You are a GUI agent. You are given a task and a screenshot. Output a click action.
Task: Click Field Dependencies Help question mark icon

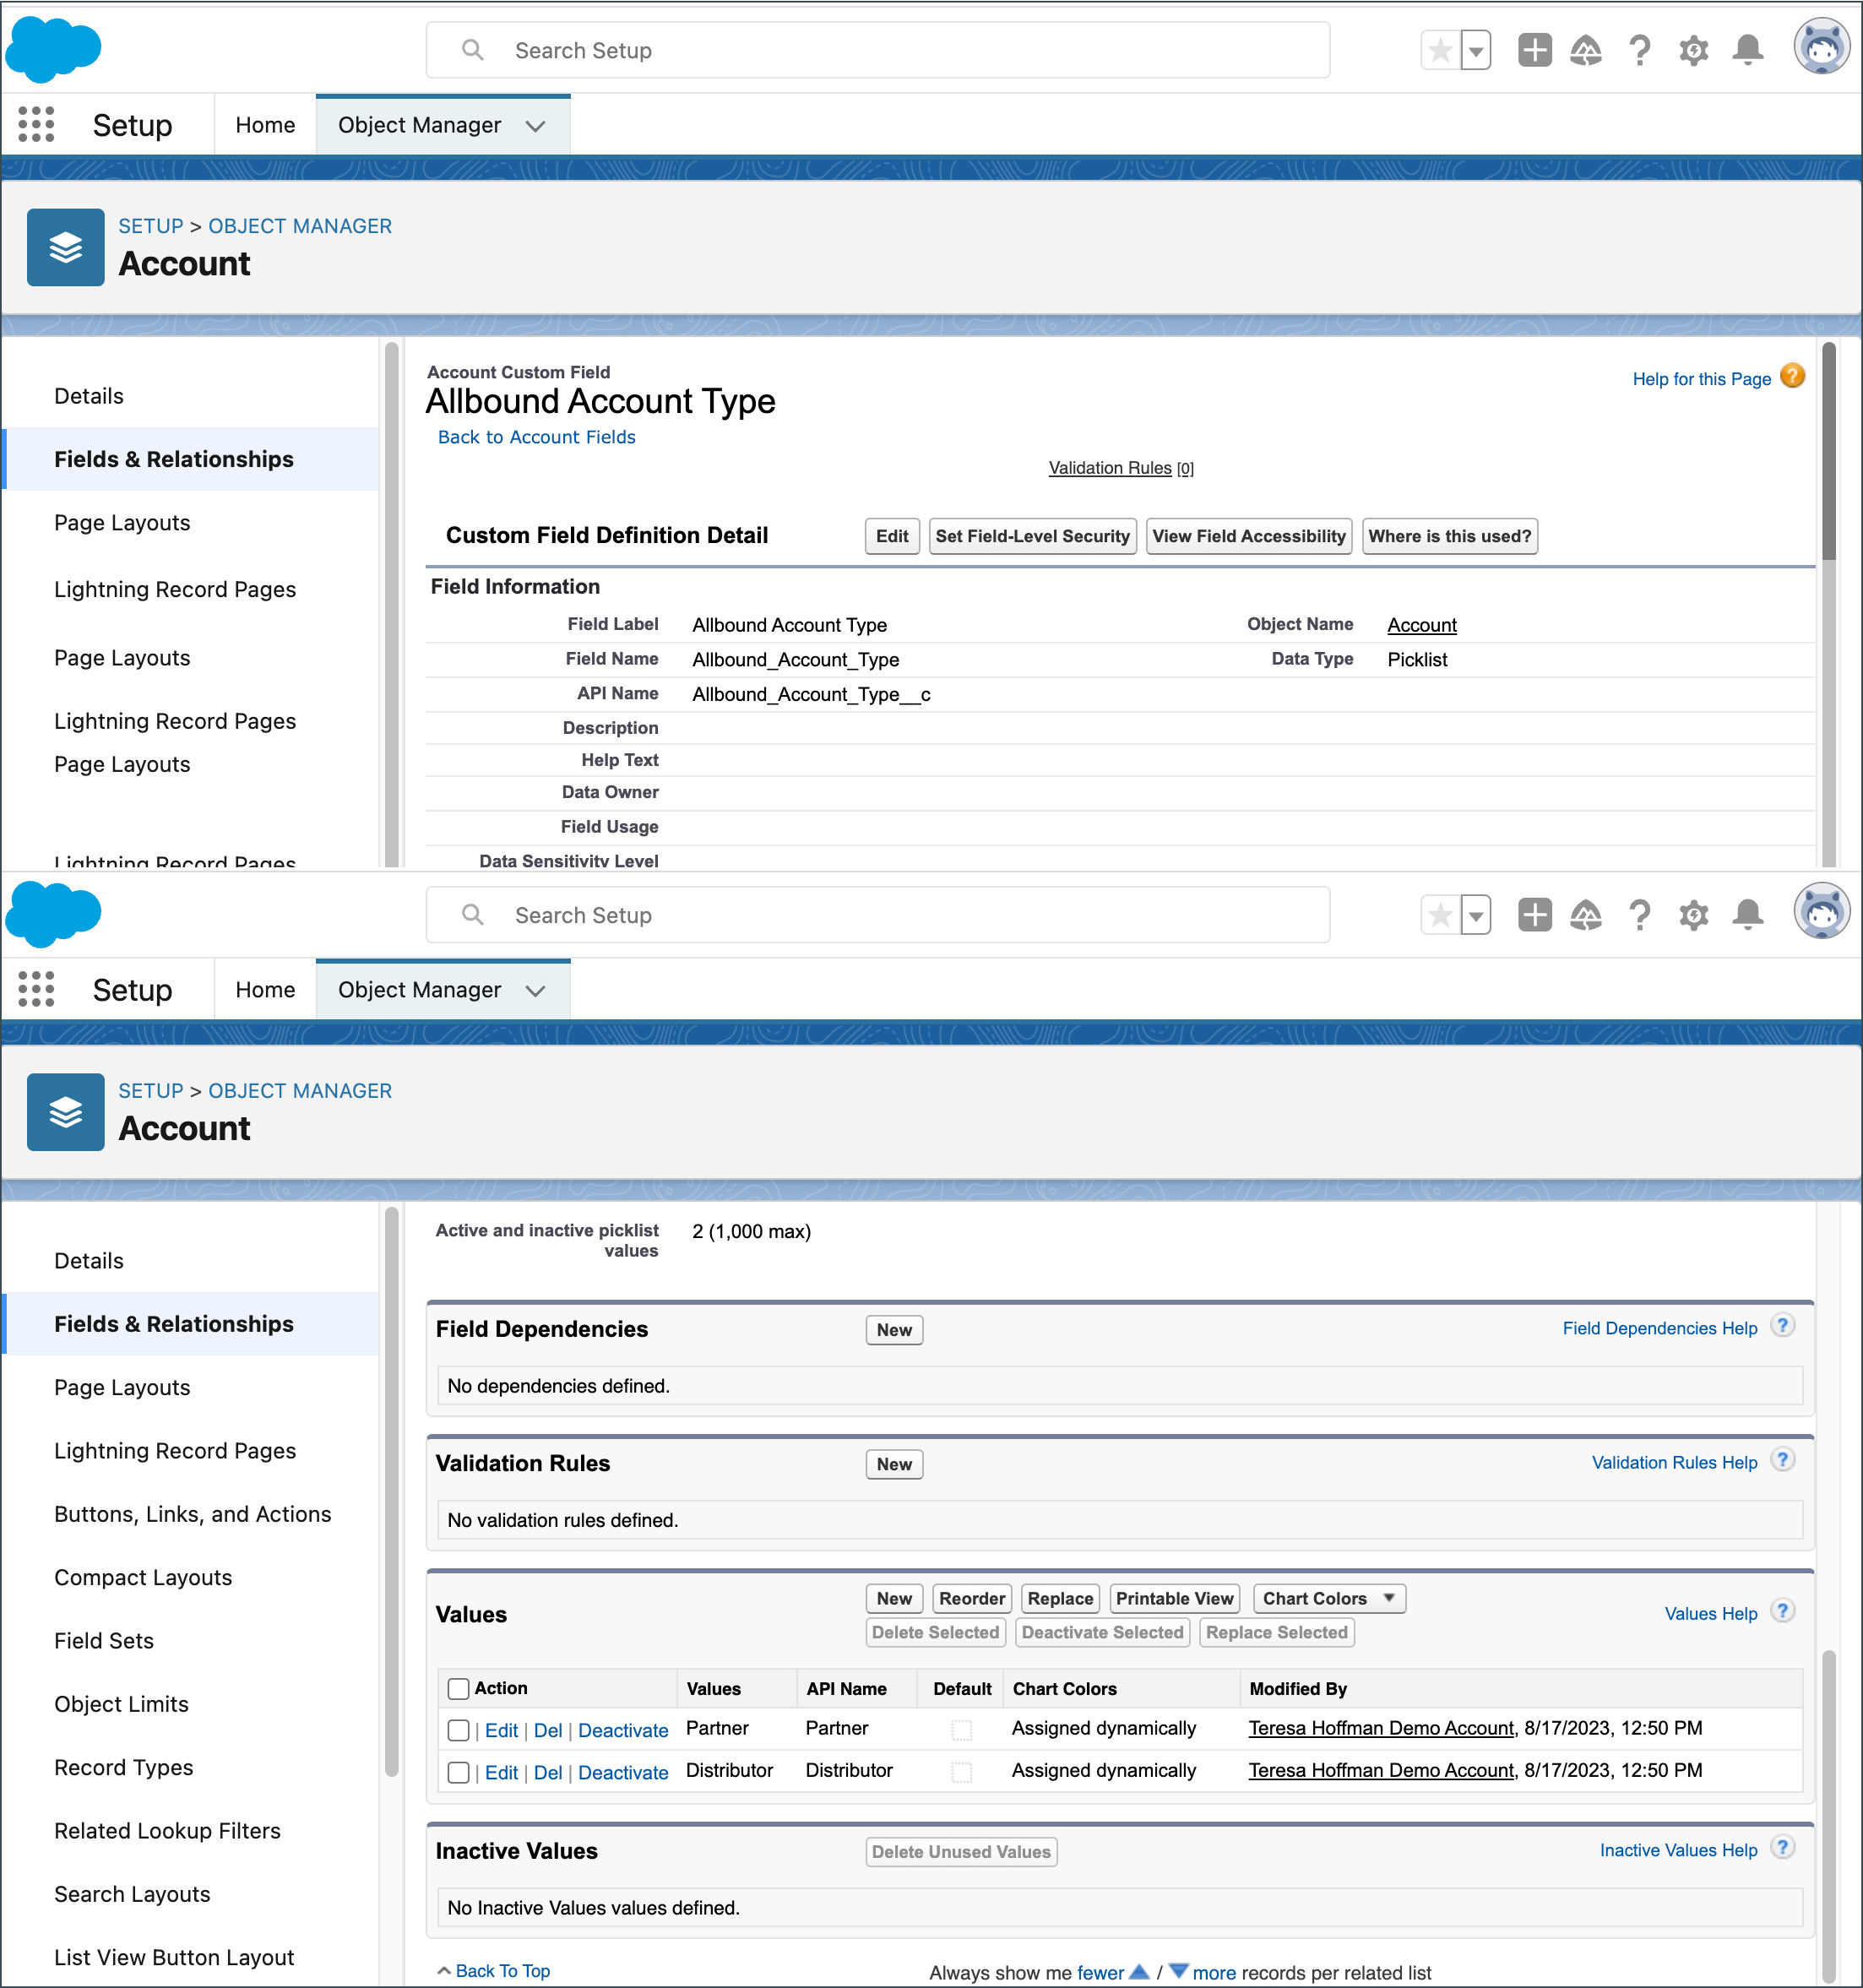(x=1782, y=1326)
